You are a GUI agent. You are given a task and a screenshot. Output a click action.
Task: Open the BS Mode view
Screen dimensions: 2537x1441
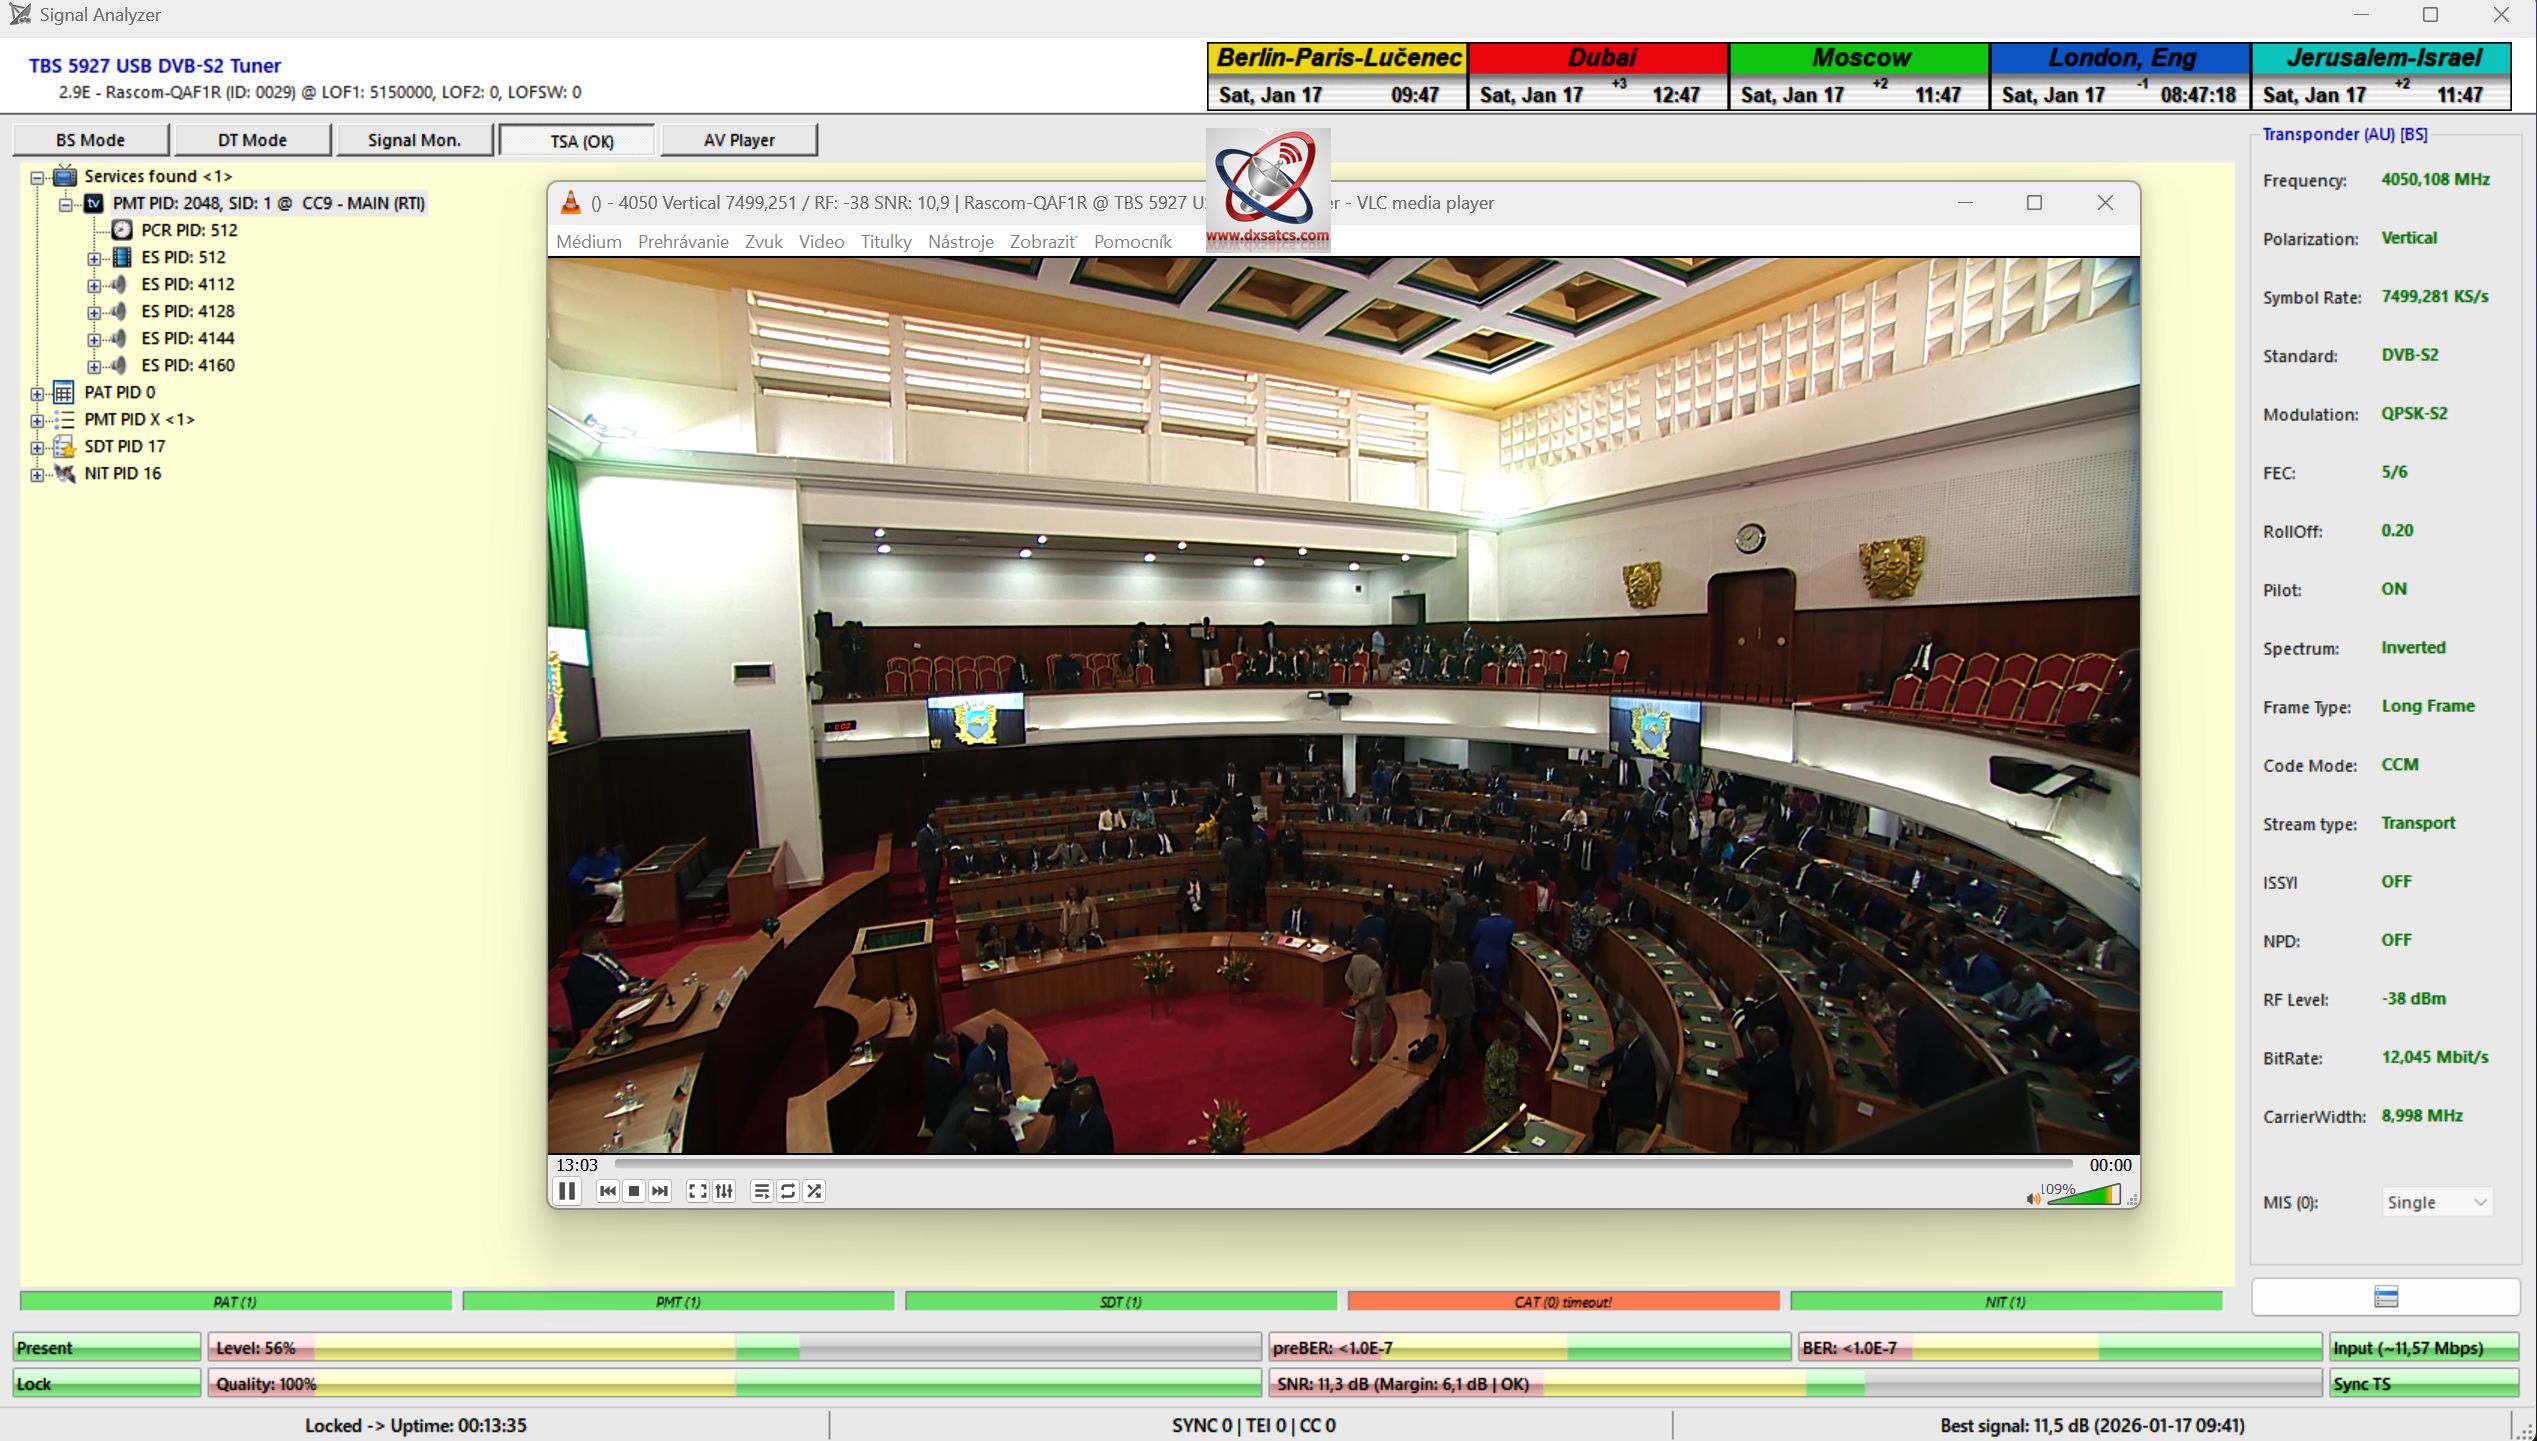coord(90,140)
